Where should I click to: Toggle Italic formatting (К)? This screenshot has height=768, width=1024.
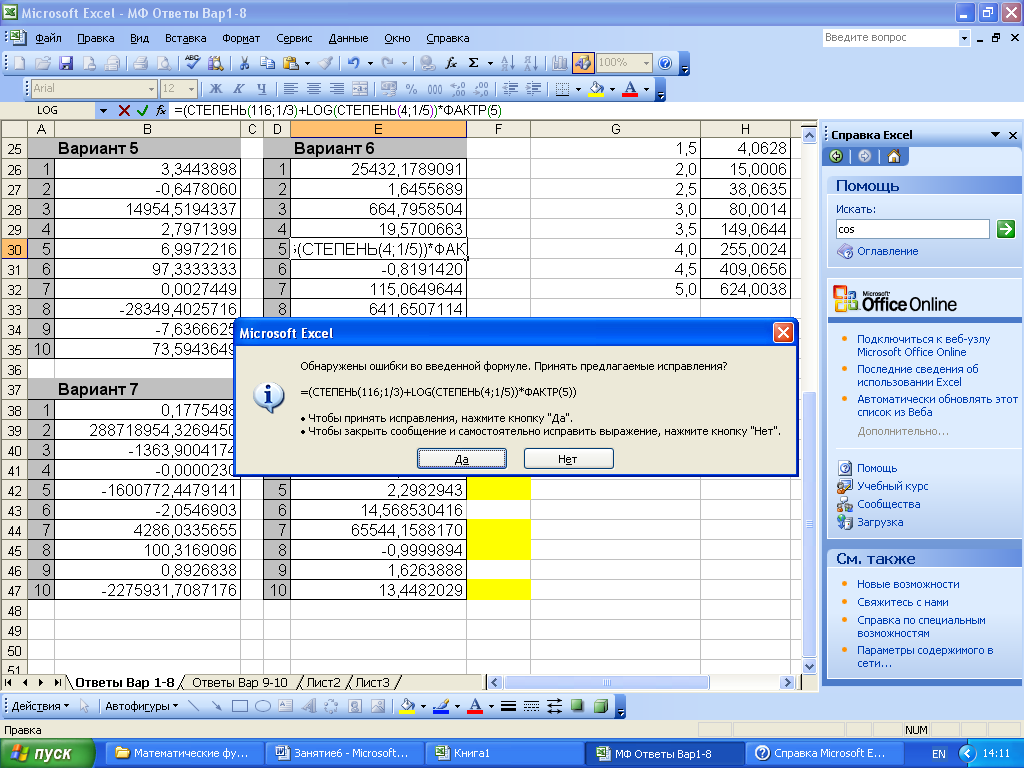click(238, 89)
